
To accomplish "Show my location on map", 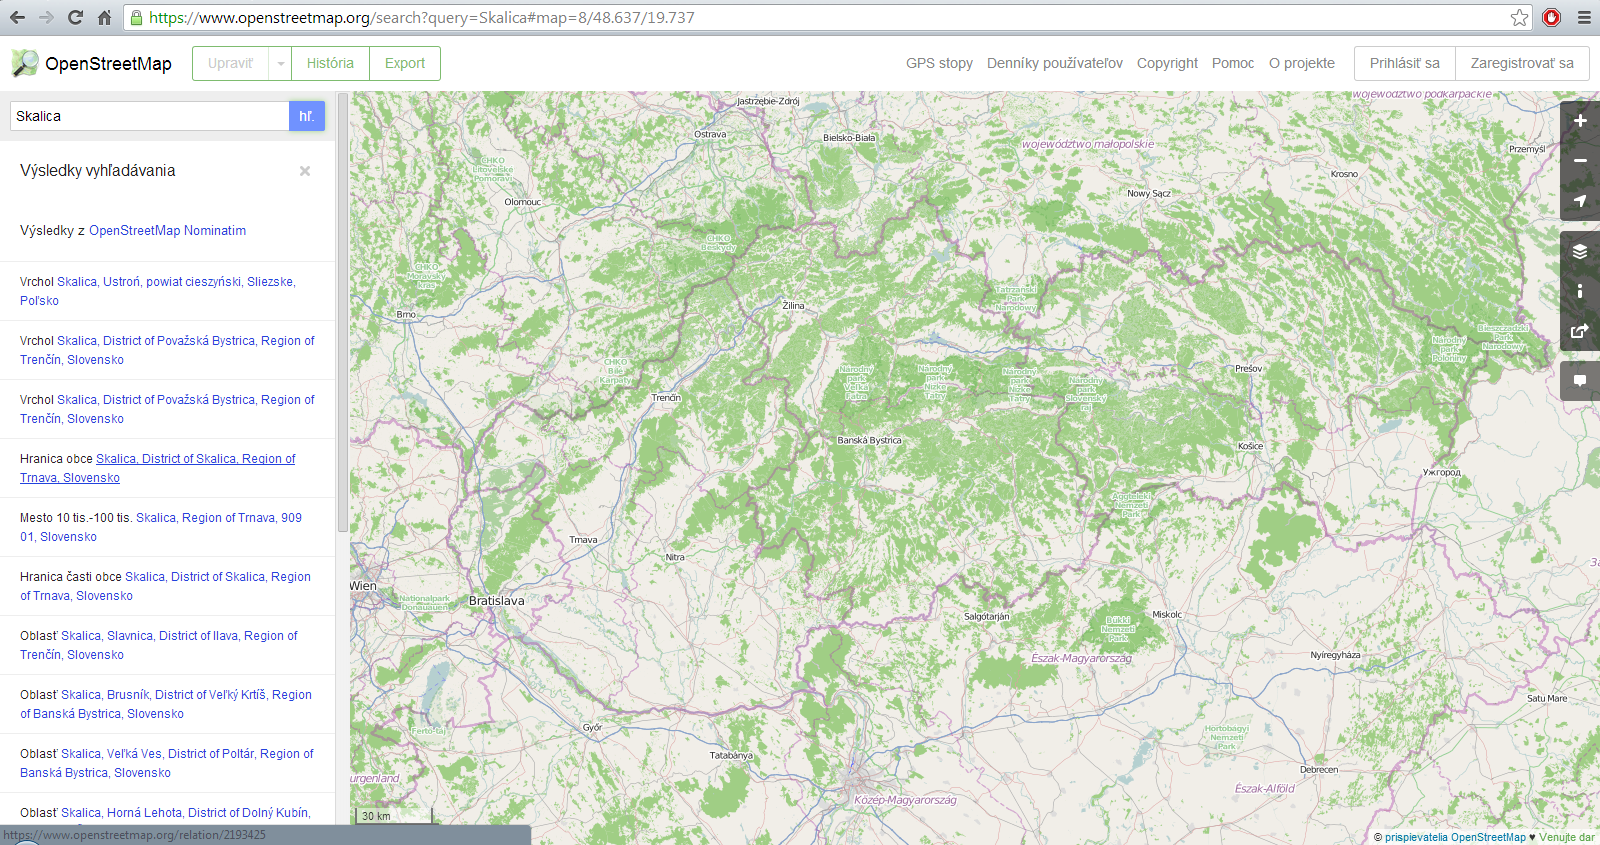I will (1580, 201).
